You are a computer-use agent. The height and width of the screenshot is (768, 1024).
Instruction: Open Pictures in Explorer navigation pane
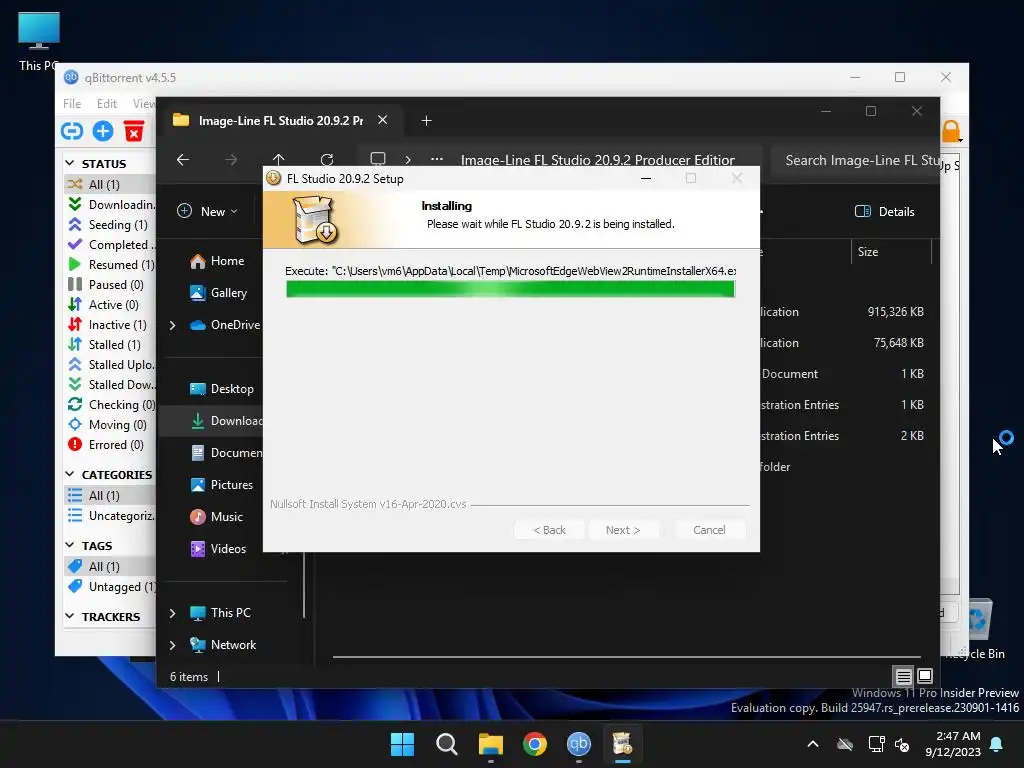click(222, 485)
